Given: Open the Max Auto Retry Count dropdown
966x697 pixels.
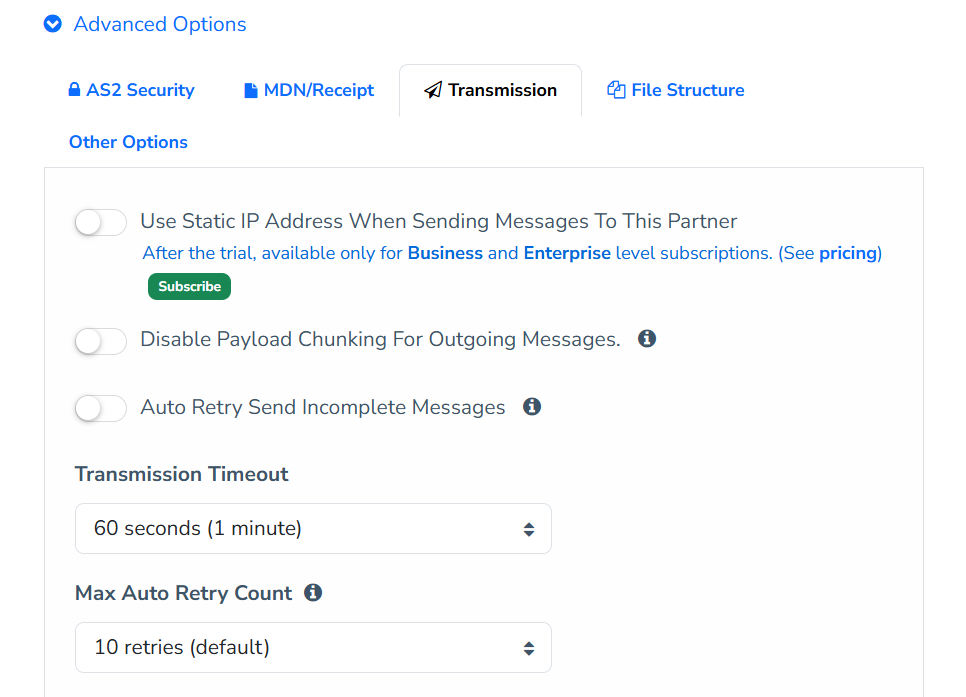Looking at the screenshot, I should 313,648.
